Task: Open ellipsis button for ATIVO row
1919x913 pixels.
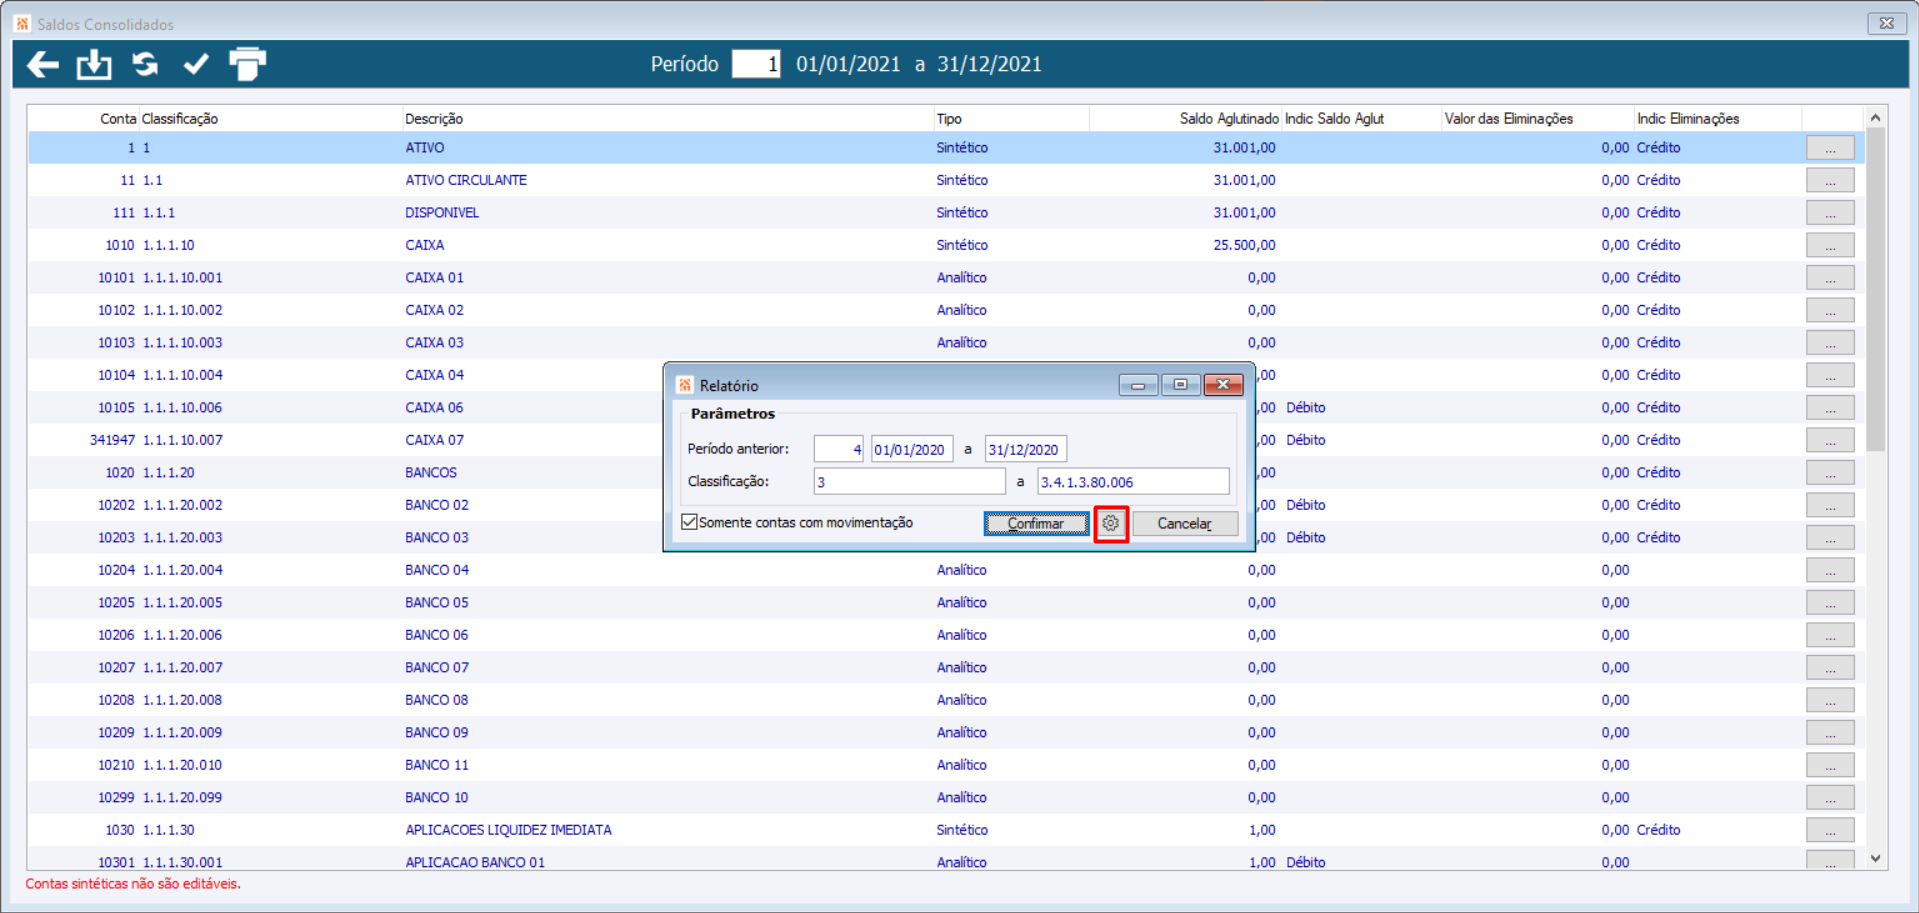Action: pos(1830,148)
